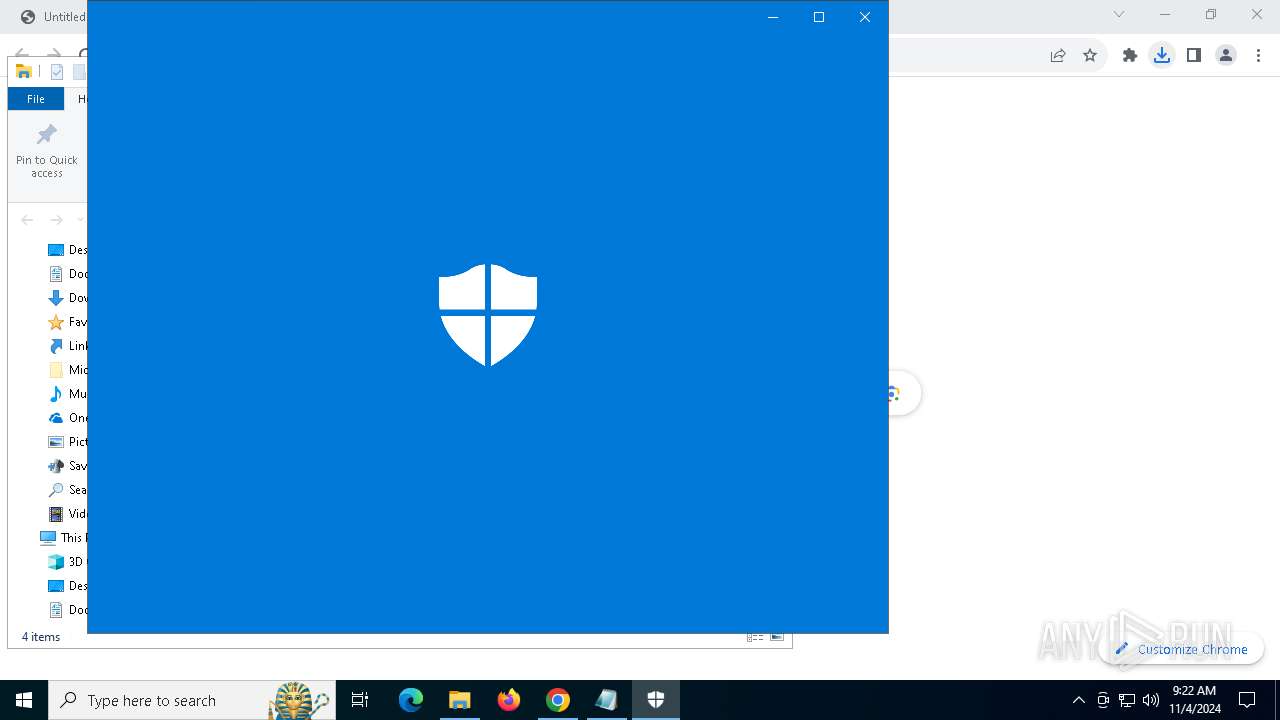Screen dimensions: 1280x720
Task: Select the Windows Security taskbar icon
Action: tap(656, 700)
